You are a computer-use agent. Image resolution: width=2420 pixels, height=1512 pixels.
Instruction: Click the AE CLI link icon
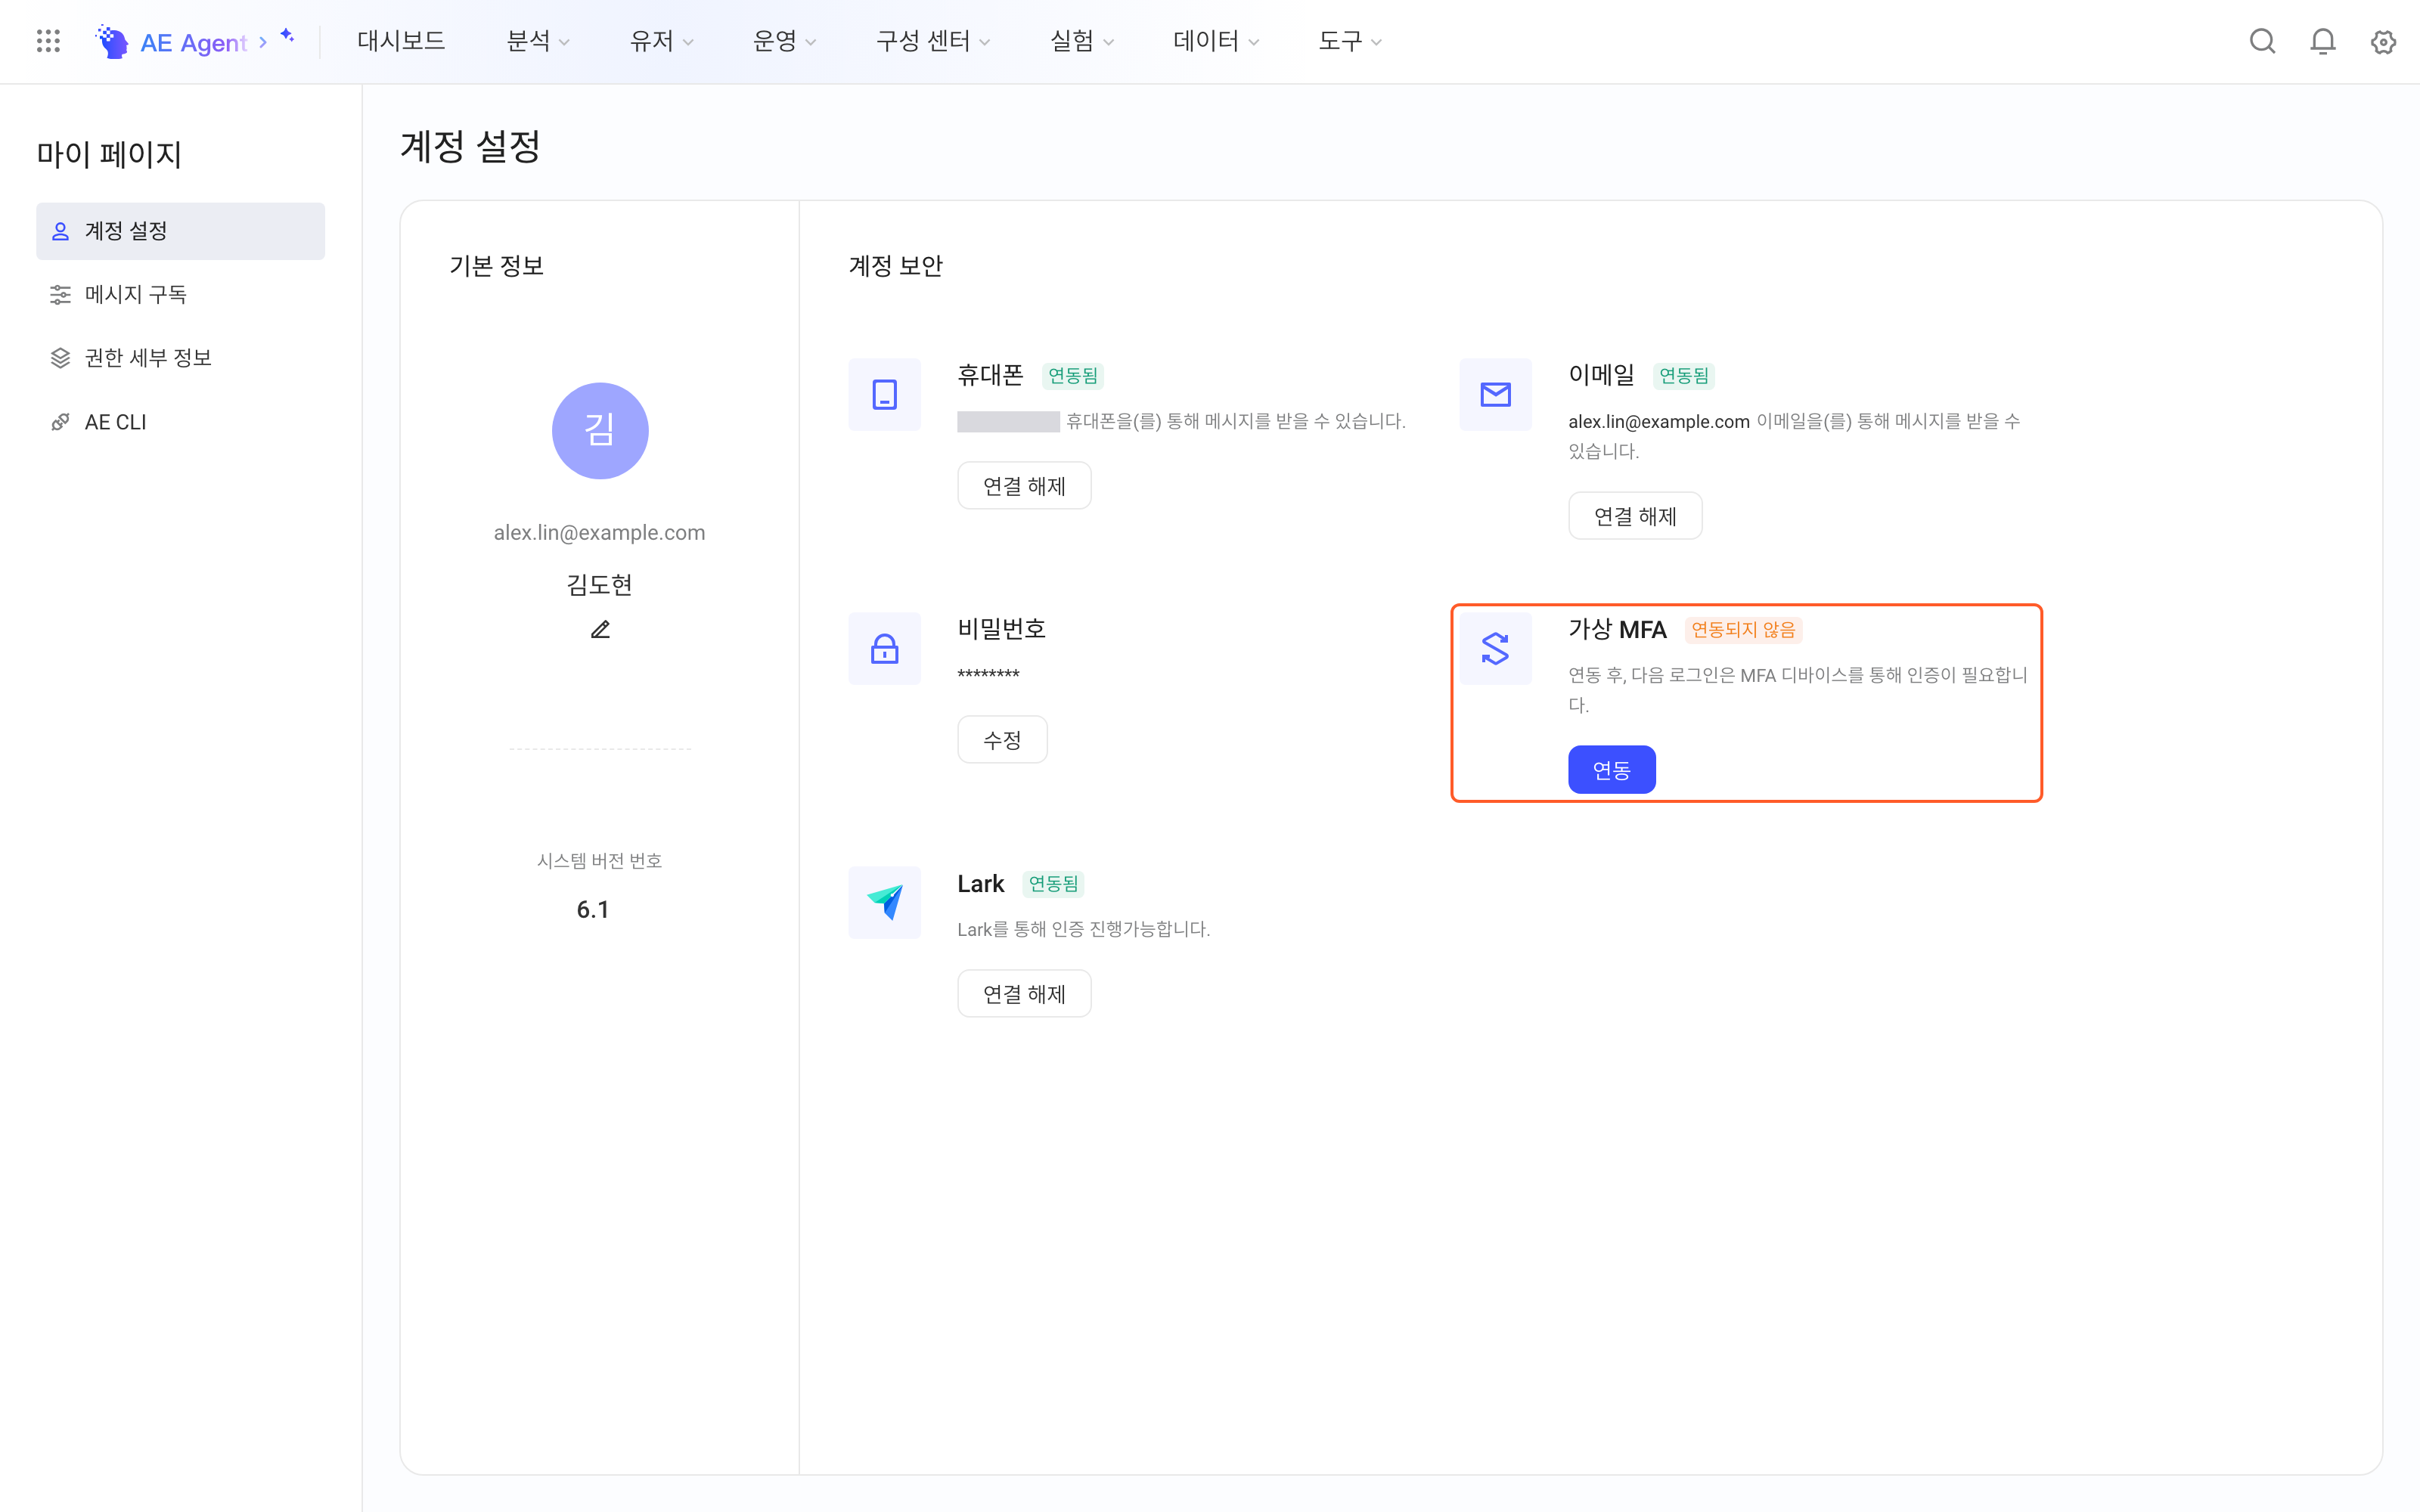point(60,422)
